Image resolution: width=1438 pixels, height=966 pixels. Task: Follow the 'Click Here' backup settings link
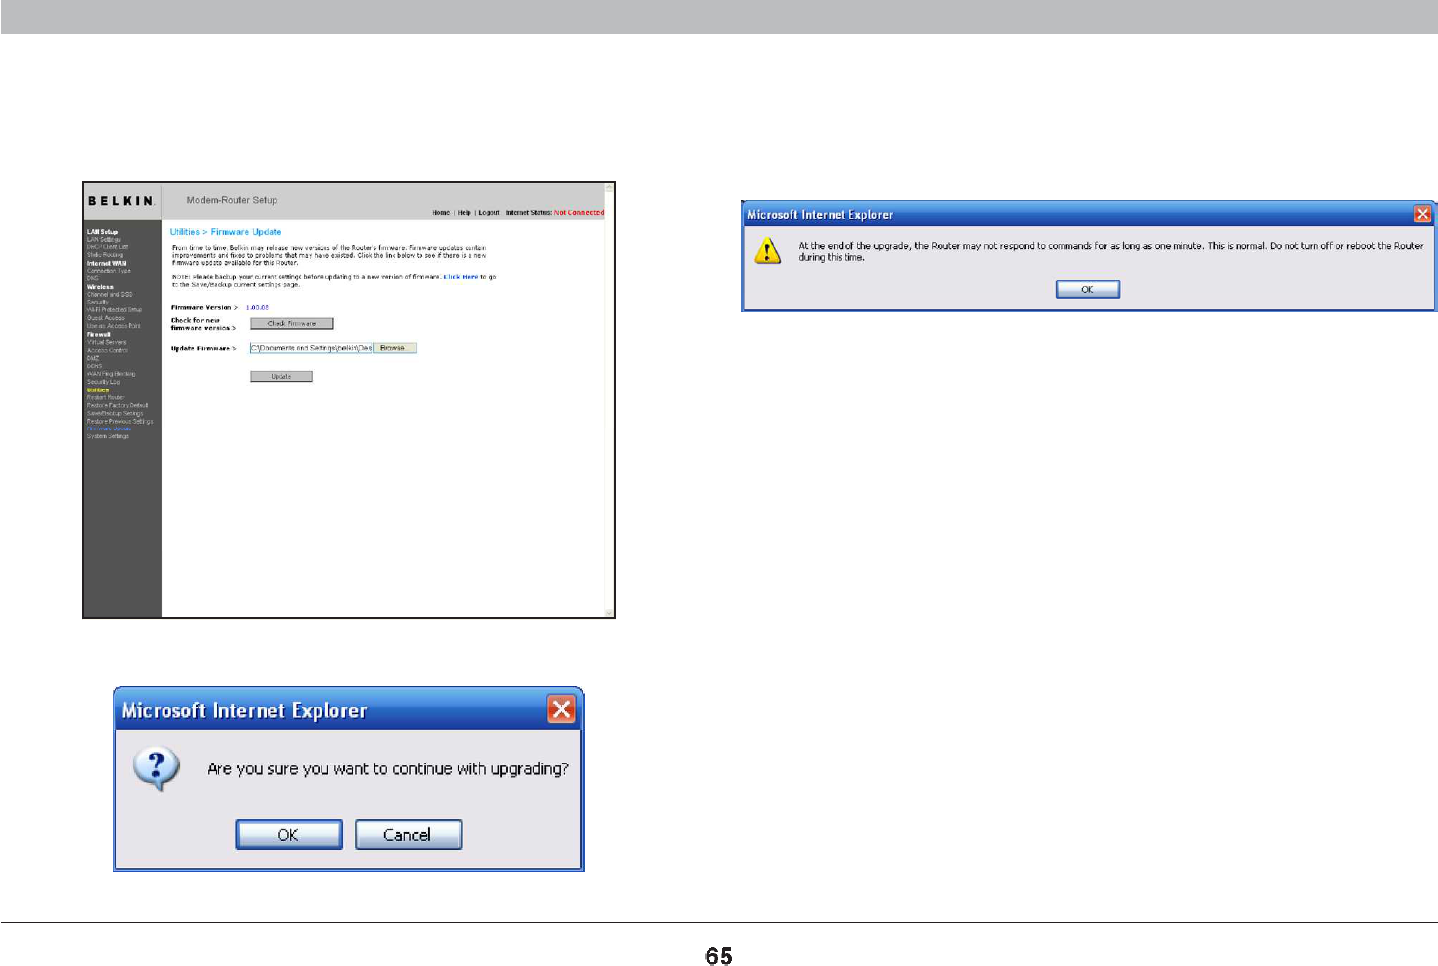[x=461, y=277]
